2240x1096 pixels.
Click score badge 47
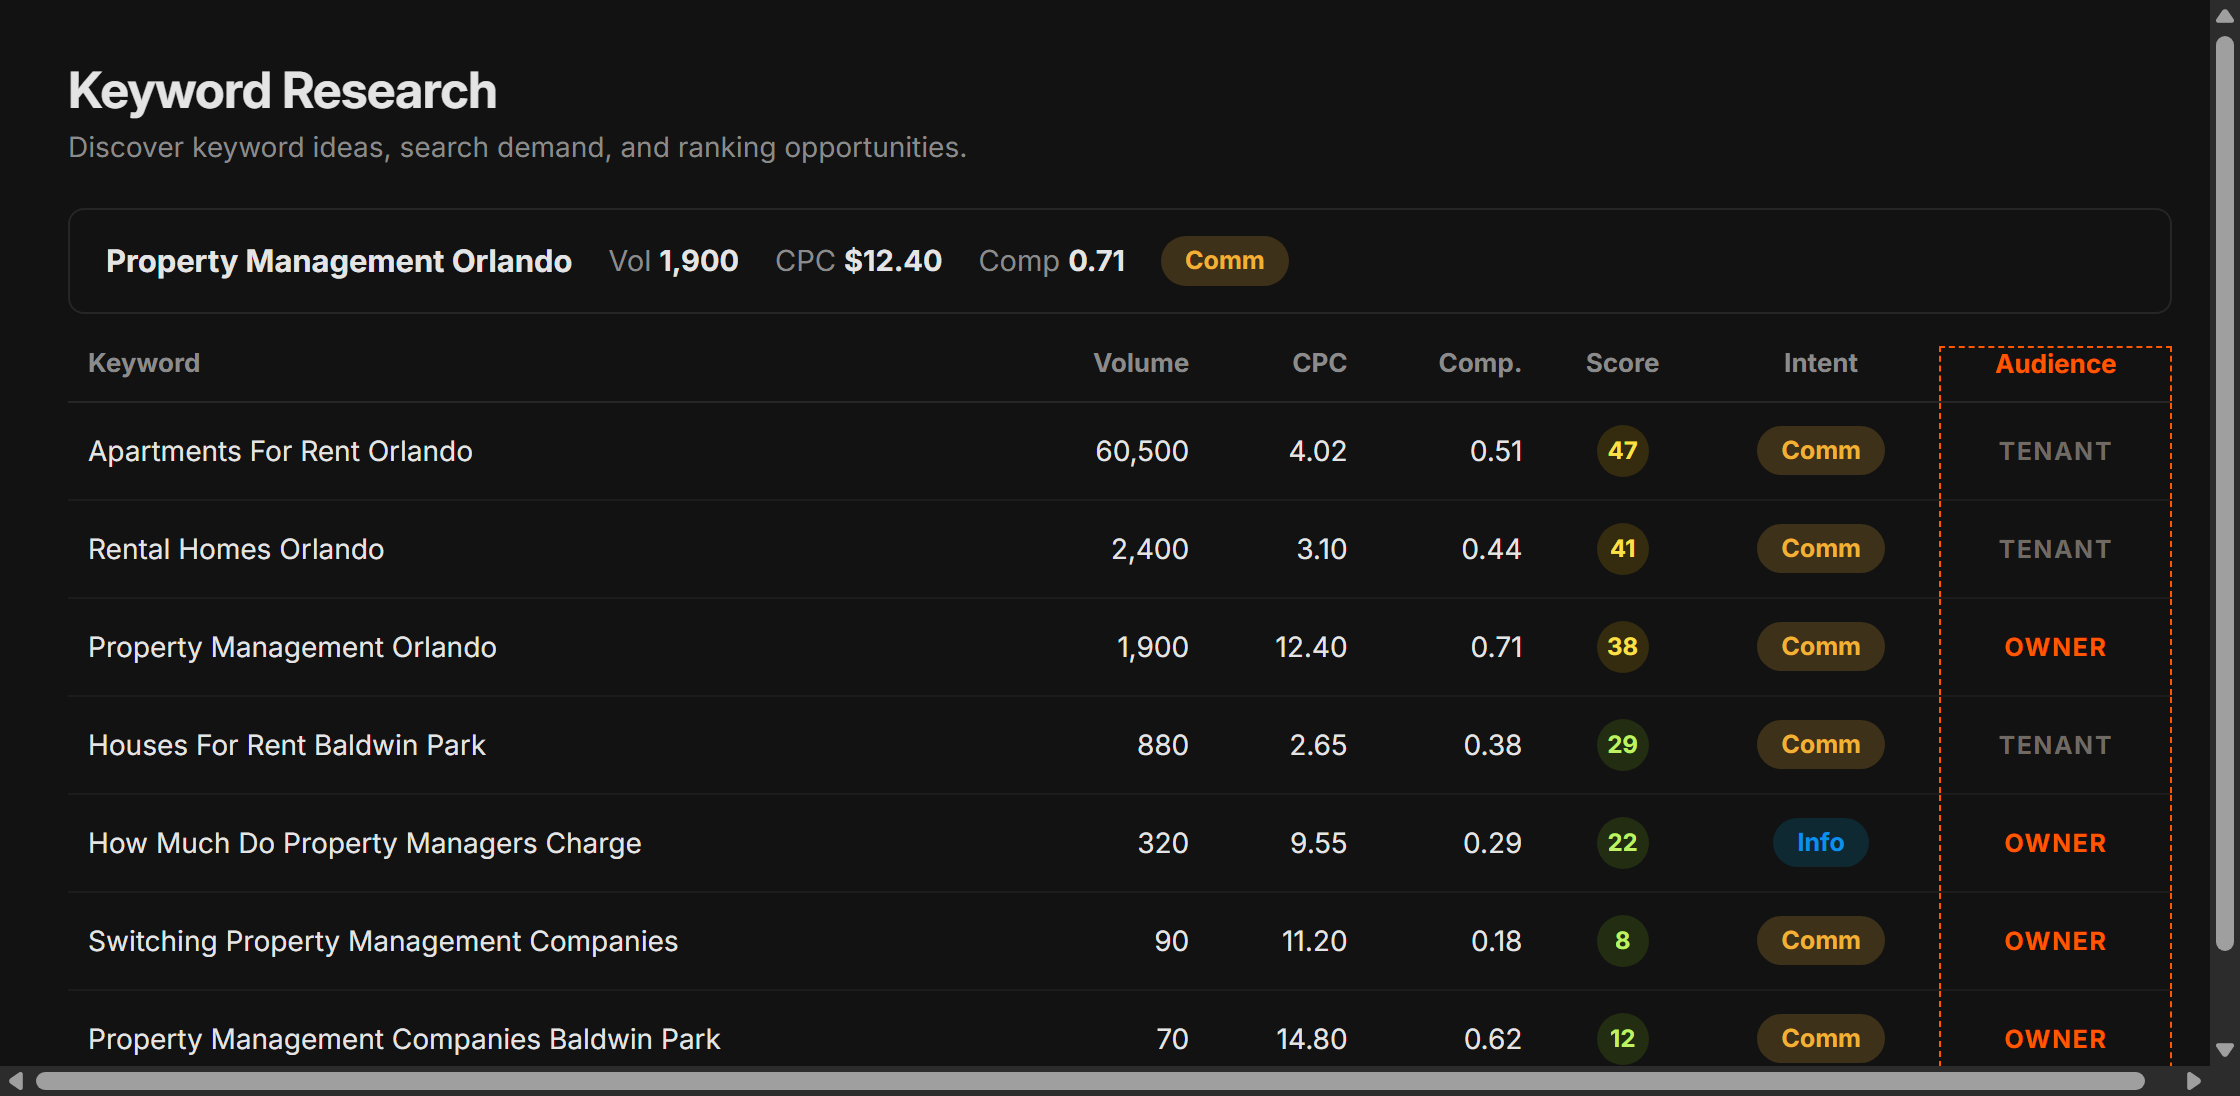1622,451
